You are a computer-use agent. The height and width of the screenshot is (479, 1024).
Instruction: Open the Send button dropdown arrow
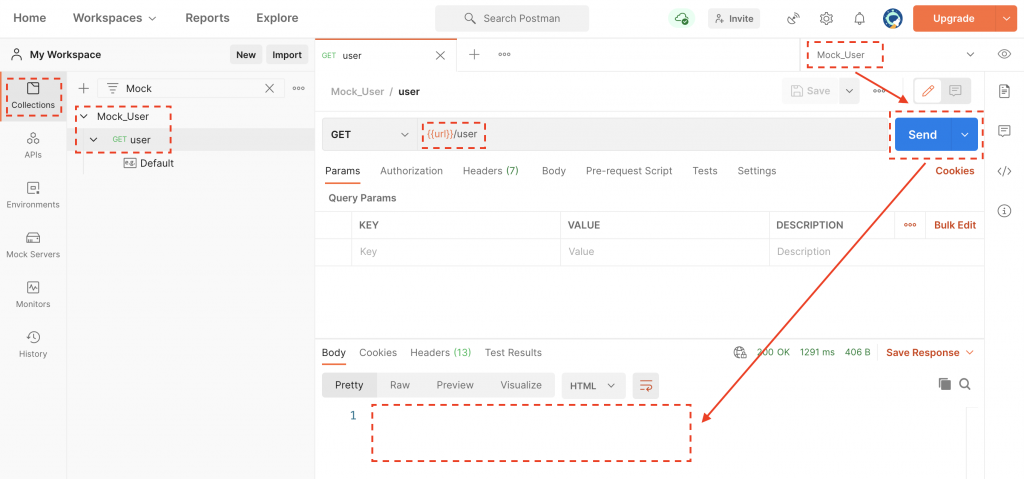click(965, 135)
